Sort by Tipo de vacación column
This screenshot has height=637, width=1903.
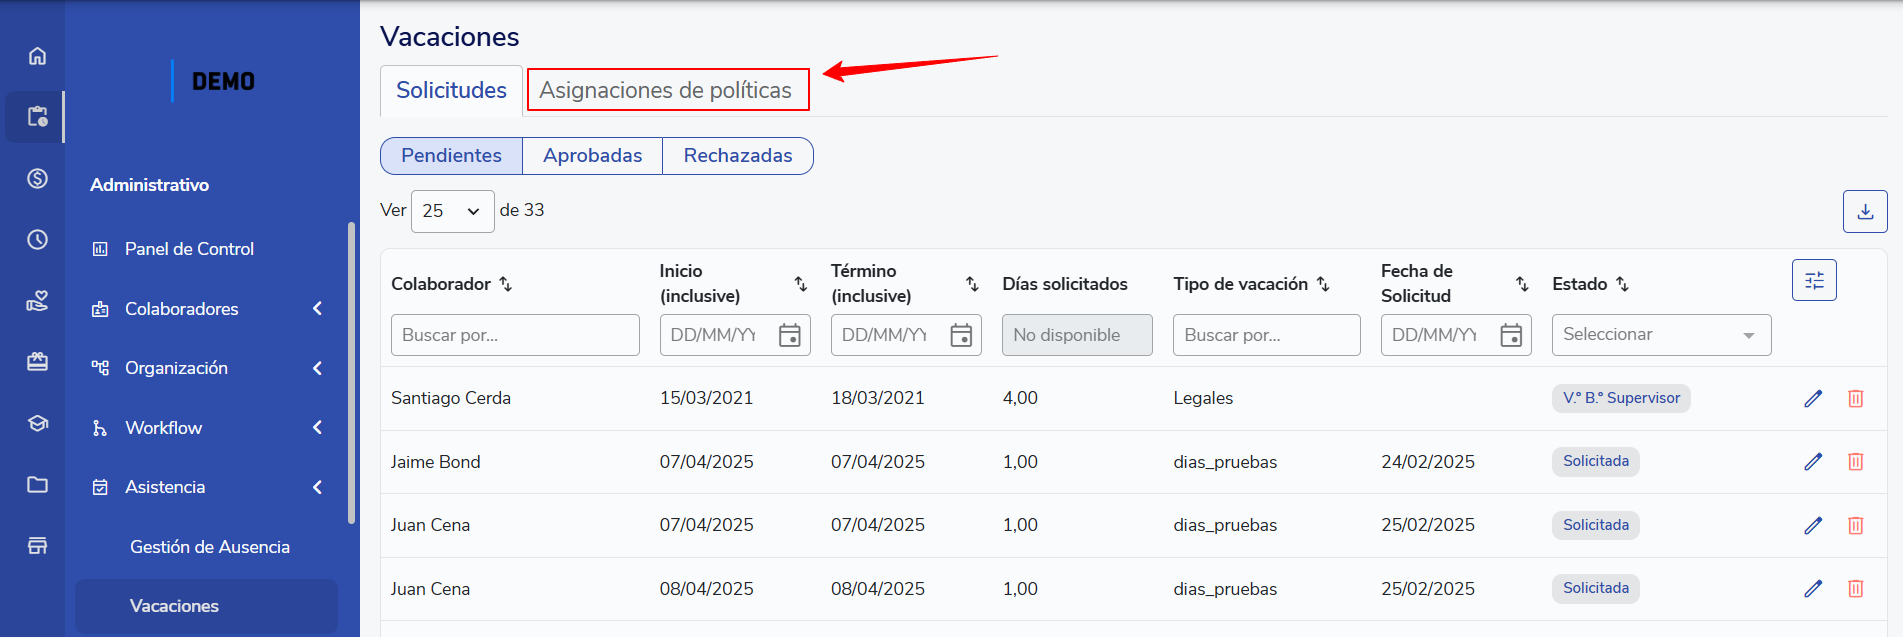tap(1323, 284)
